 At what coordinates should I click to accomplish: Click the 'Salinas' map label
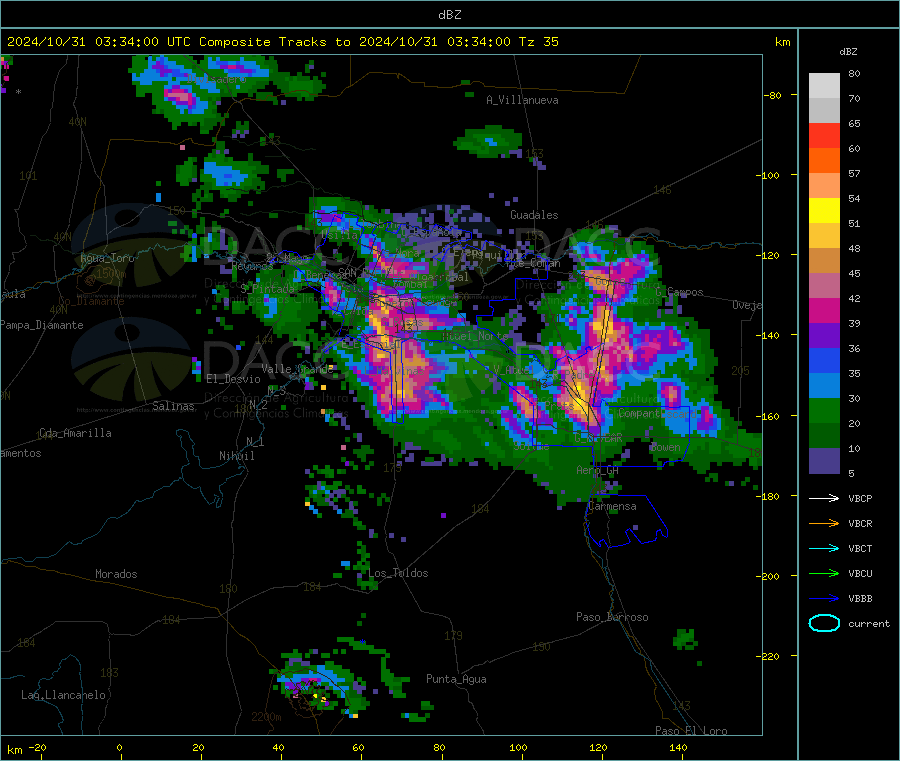pyautogui.click(x=173, y=406)
